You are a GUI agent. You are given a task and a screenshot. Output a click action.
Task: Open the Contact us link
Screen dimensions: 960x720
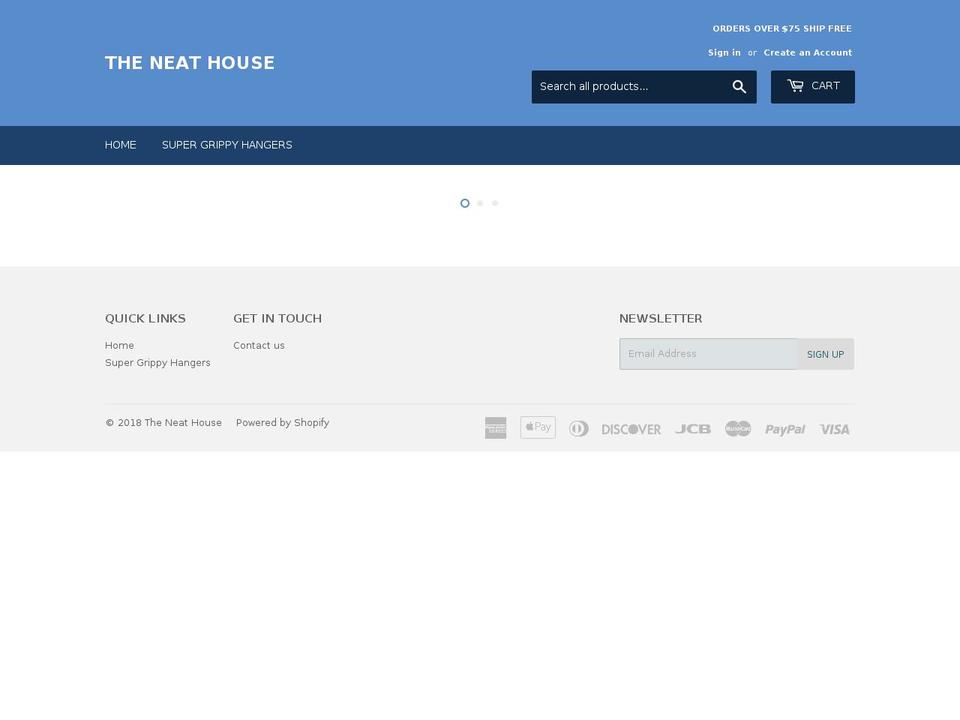(259, 345)
